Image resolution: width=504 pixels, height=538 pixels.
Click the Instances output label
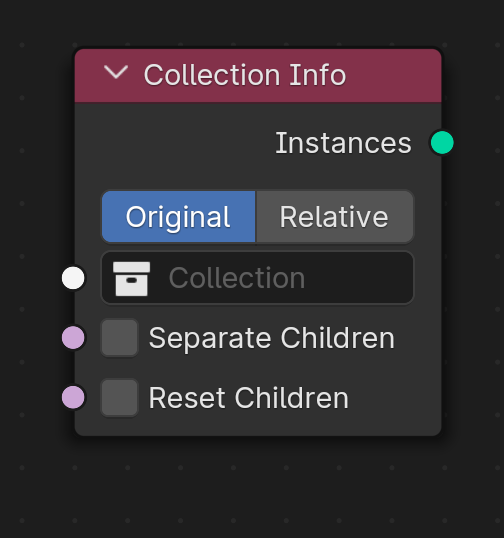(x=343, y=143)
